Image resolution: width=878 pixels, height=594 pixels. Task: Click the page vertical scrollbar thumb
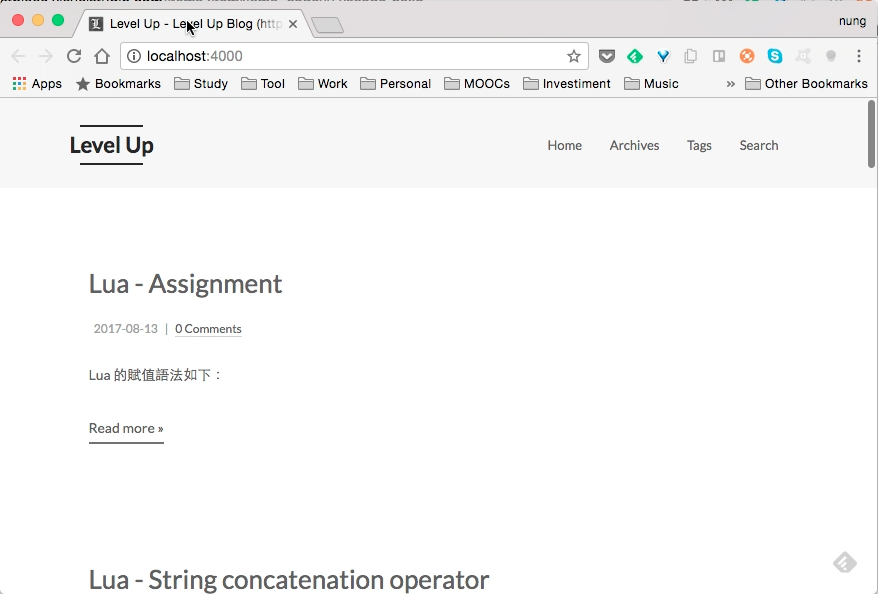(871, 134)
